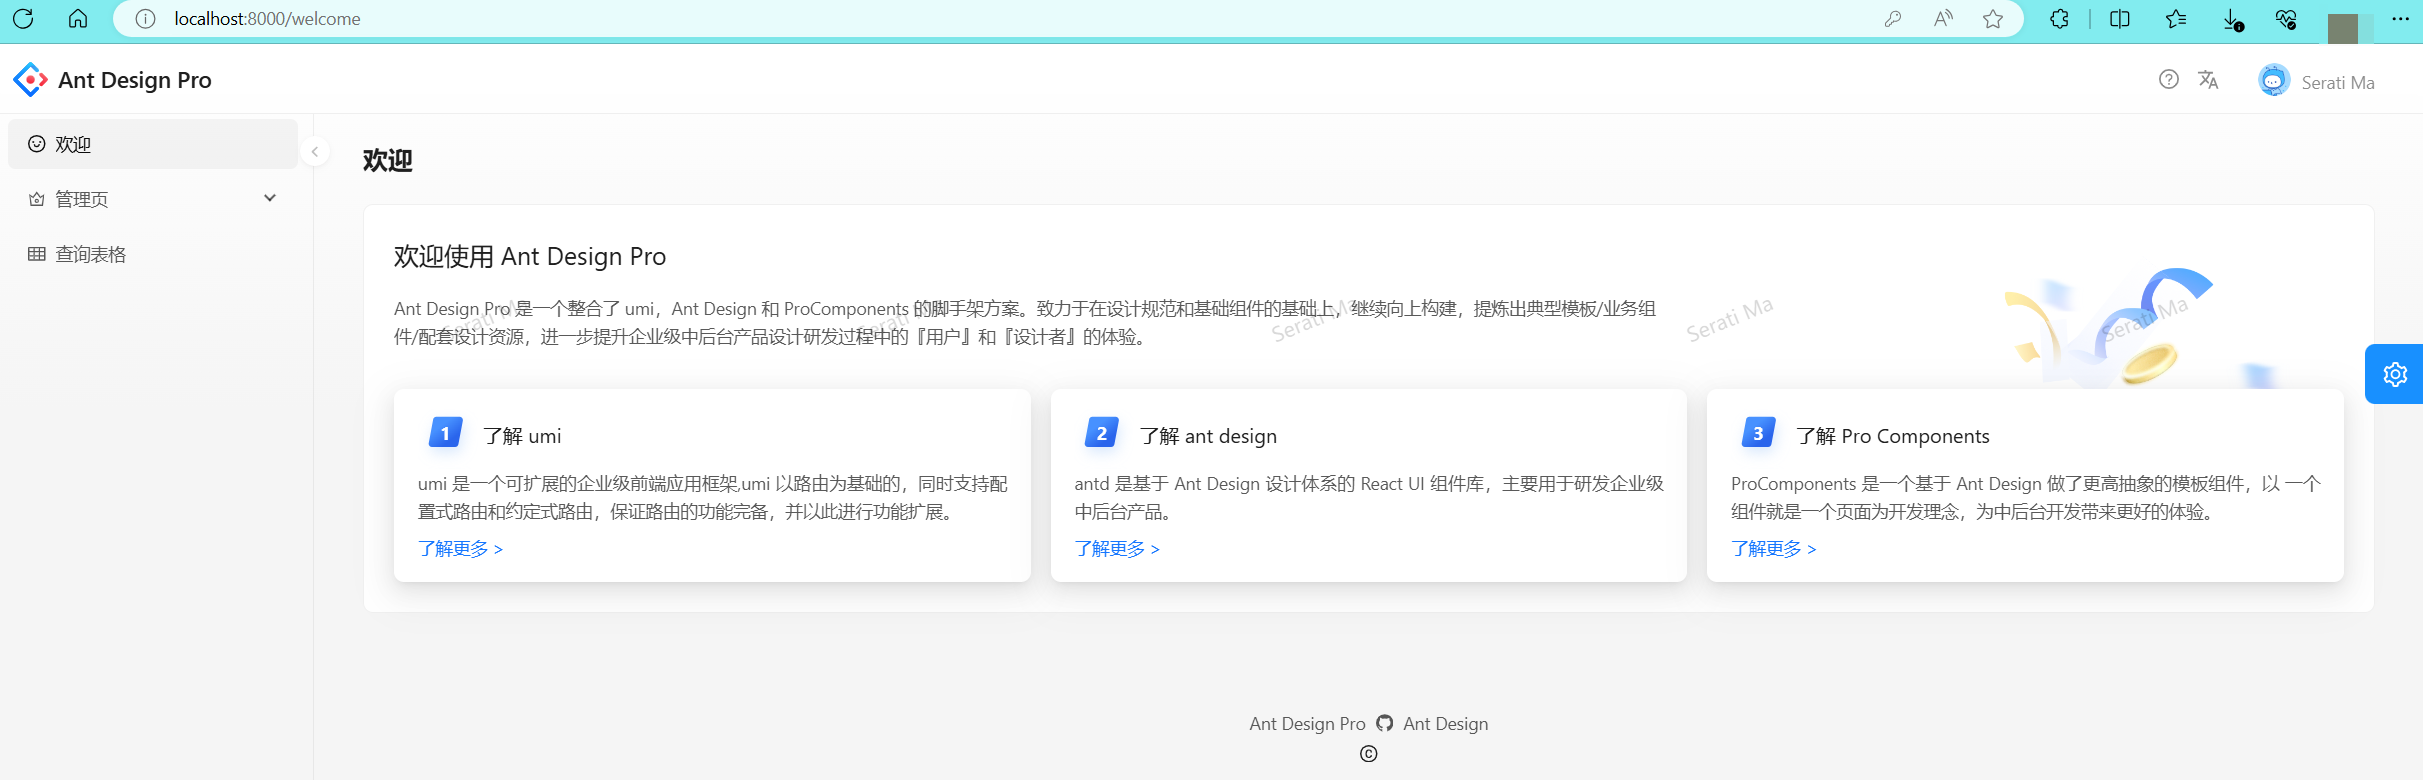This screenshot has width=2423, height=780.
Task: Click the 了解 ant design card title
Action: 1208,436
